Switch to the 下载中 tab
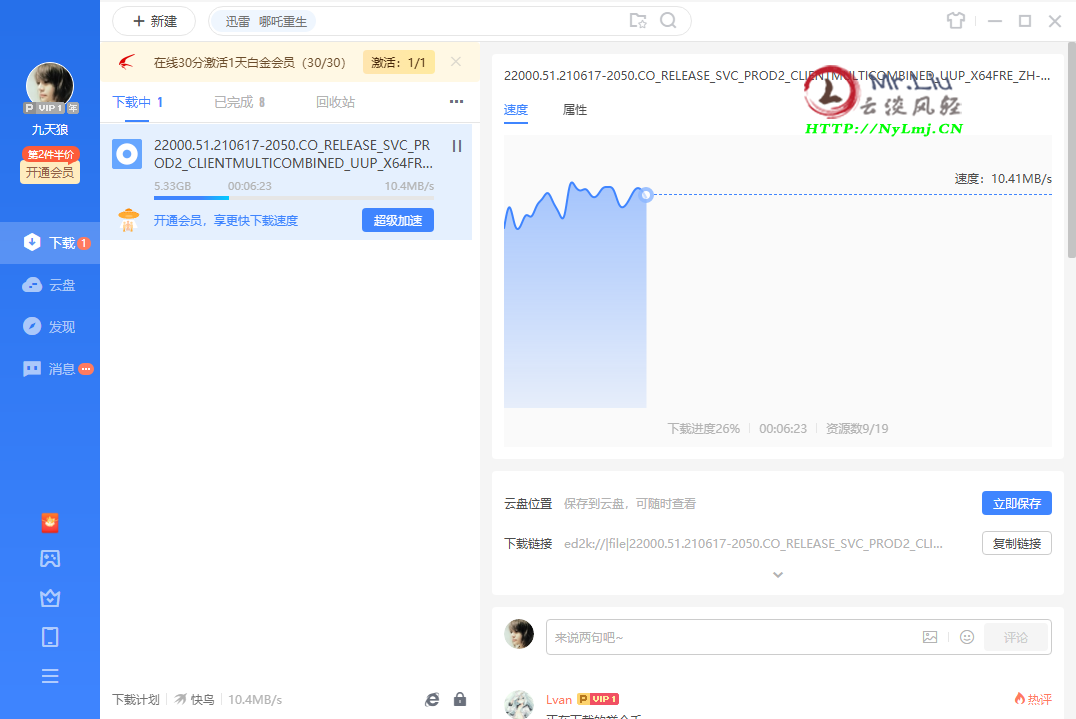Image resolution: width=1076 pixels, height=719 pixels. (137, 102)
